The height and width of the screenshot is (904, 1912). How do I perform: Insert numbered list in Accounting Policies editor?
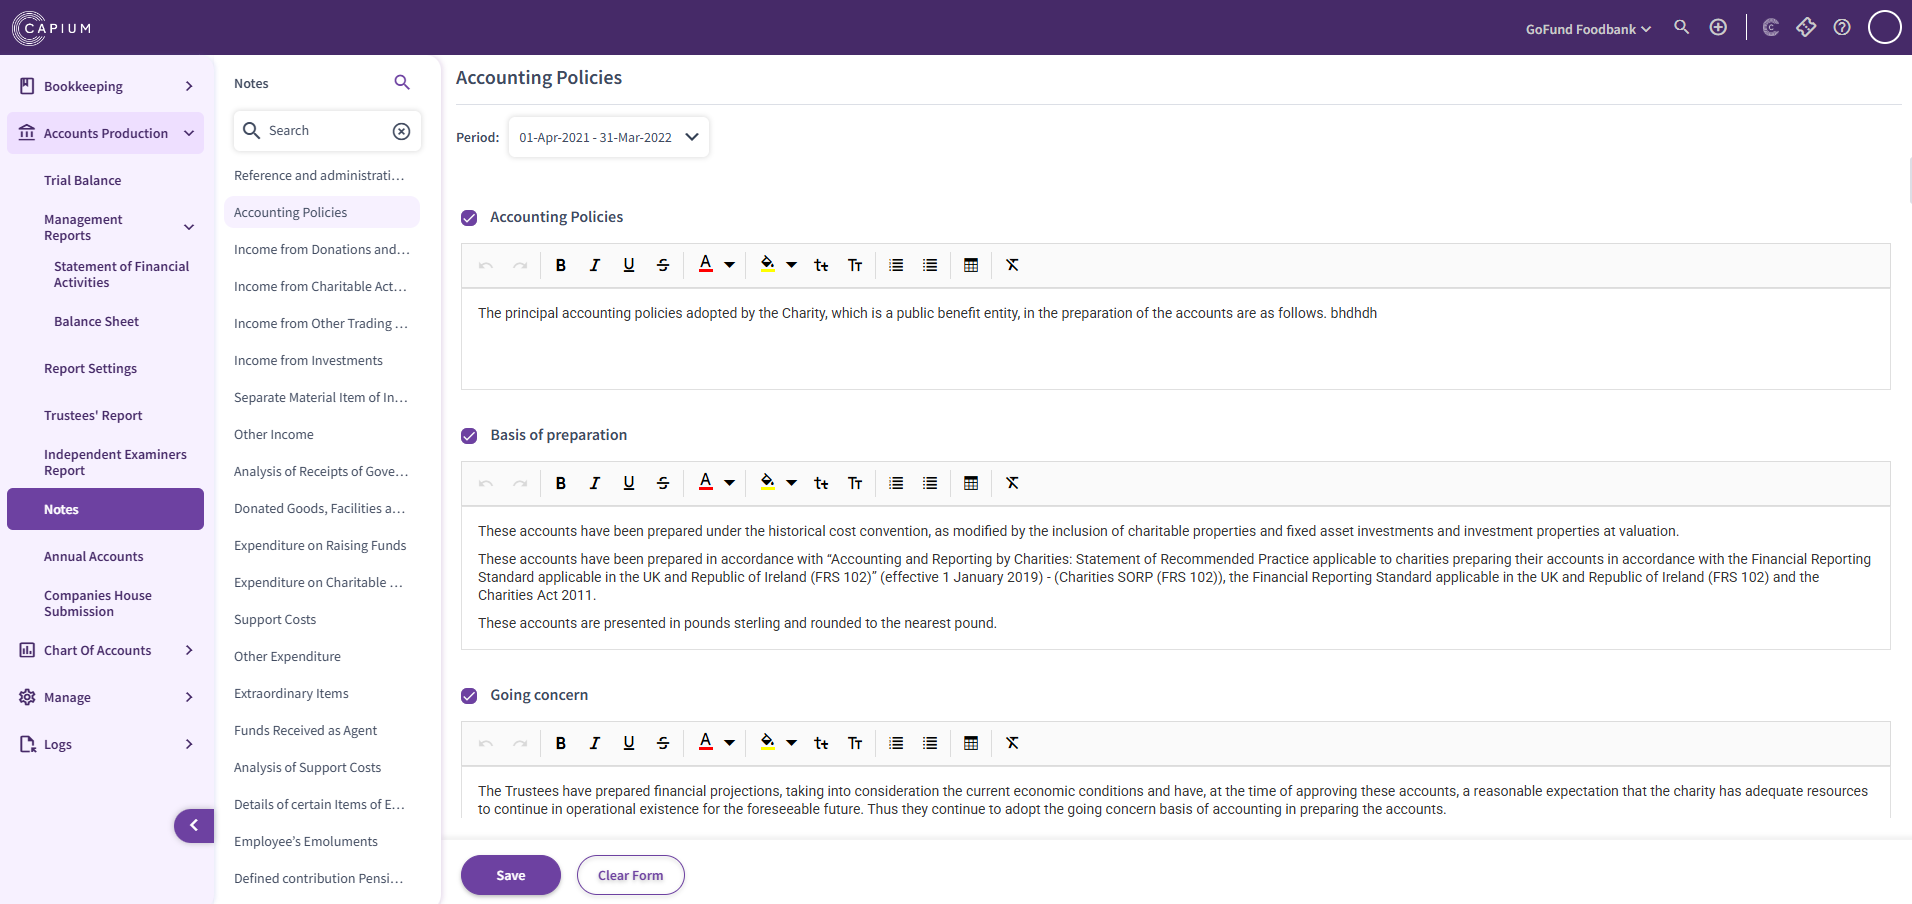tap(896, 265)
